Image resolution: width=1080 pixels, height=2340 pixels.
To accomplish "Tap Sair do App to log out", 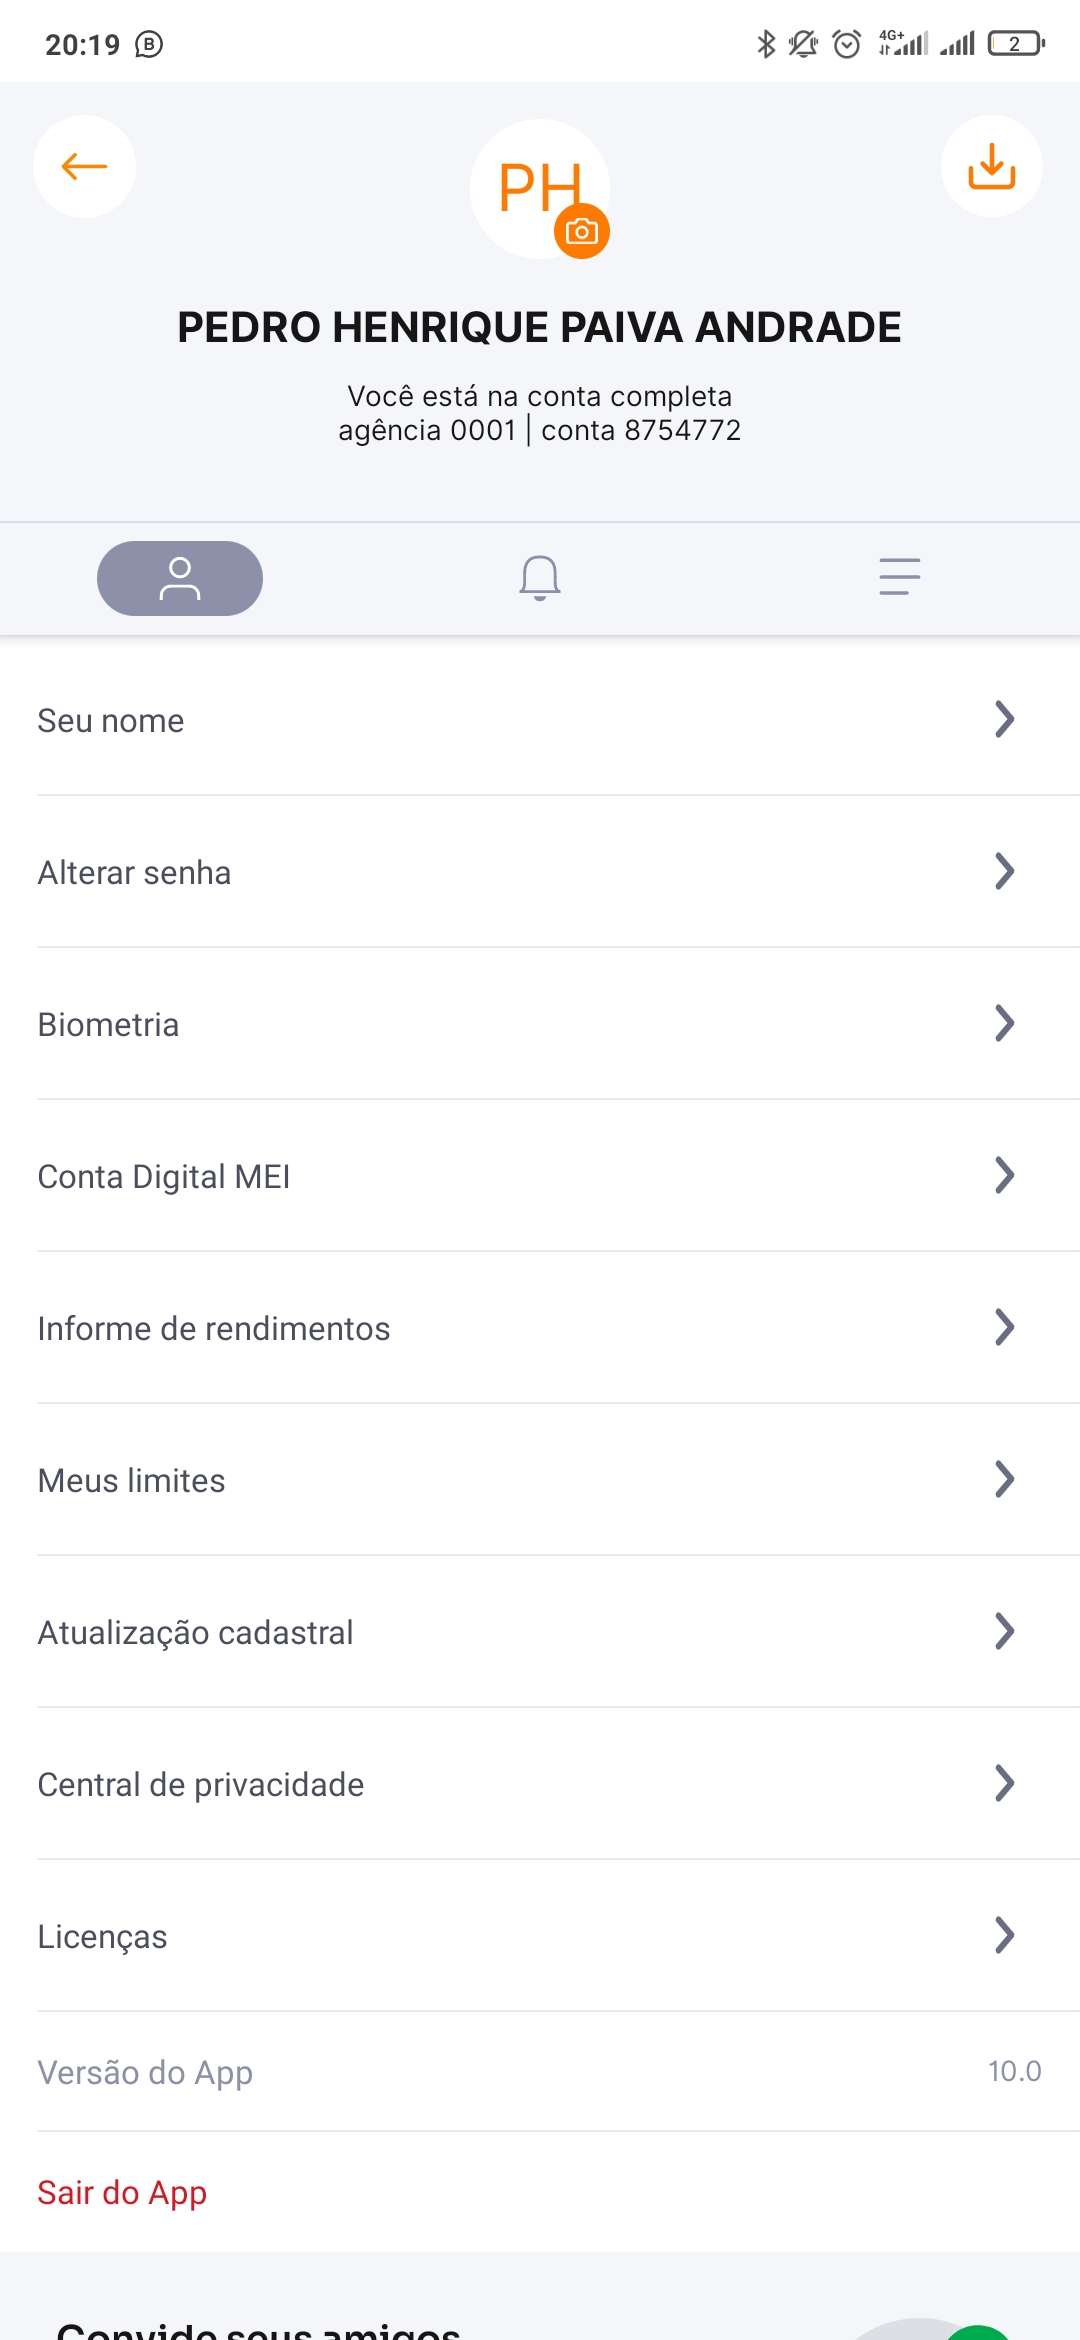I will coord(122,2192).
